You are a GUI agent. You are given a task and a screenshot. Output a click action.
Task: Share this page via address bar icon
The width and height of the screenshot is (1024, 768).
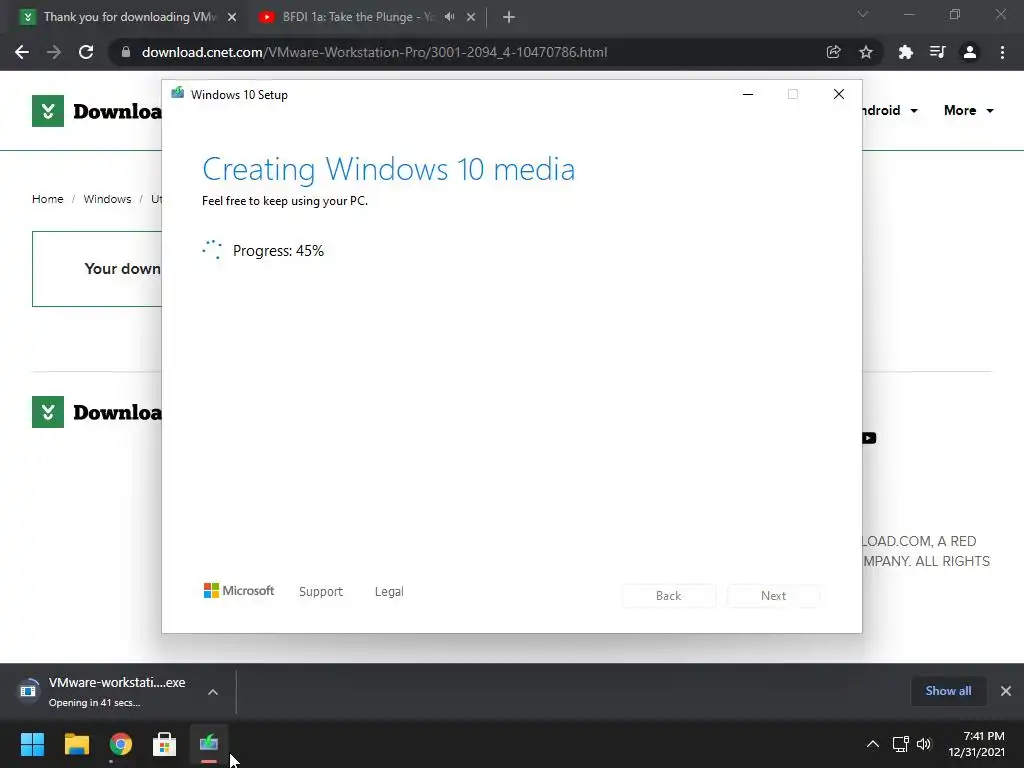point(833,52)
